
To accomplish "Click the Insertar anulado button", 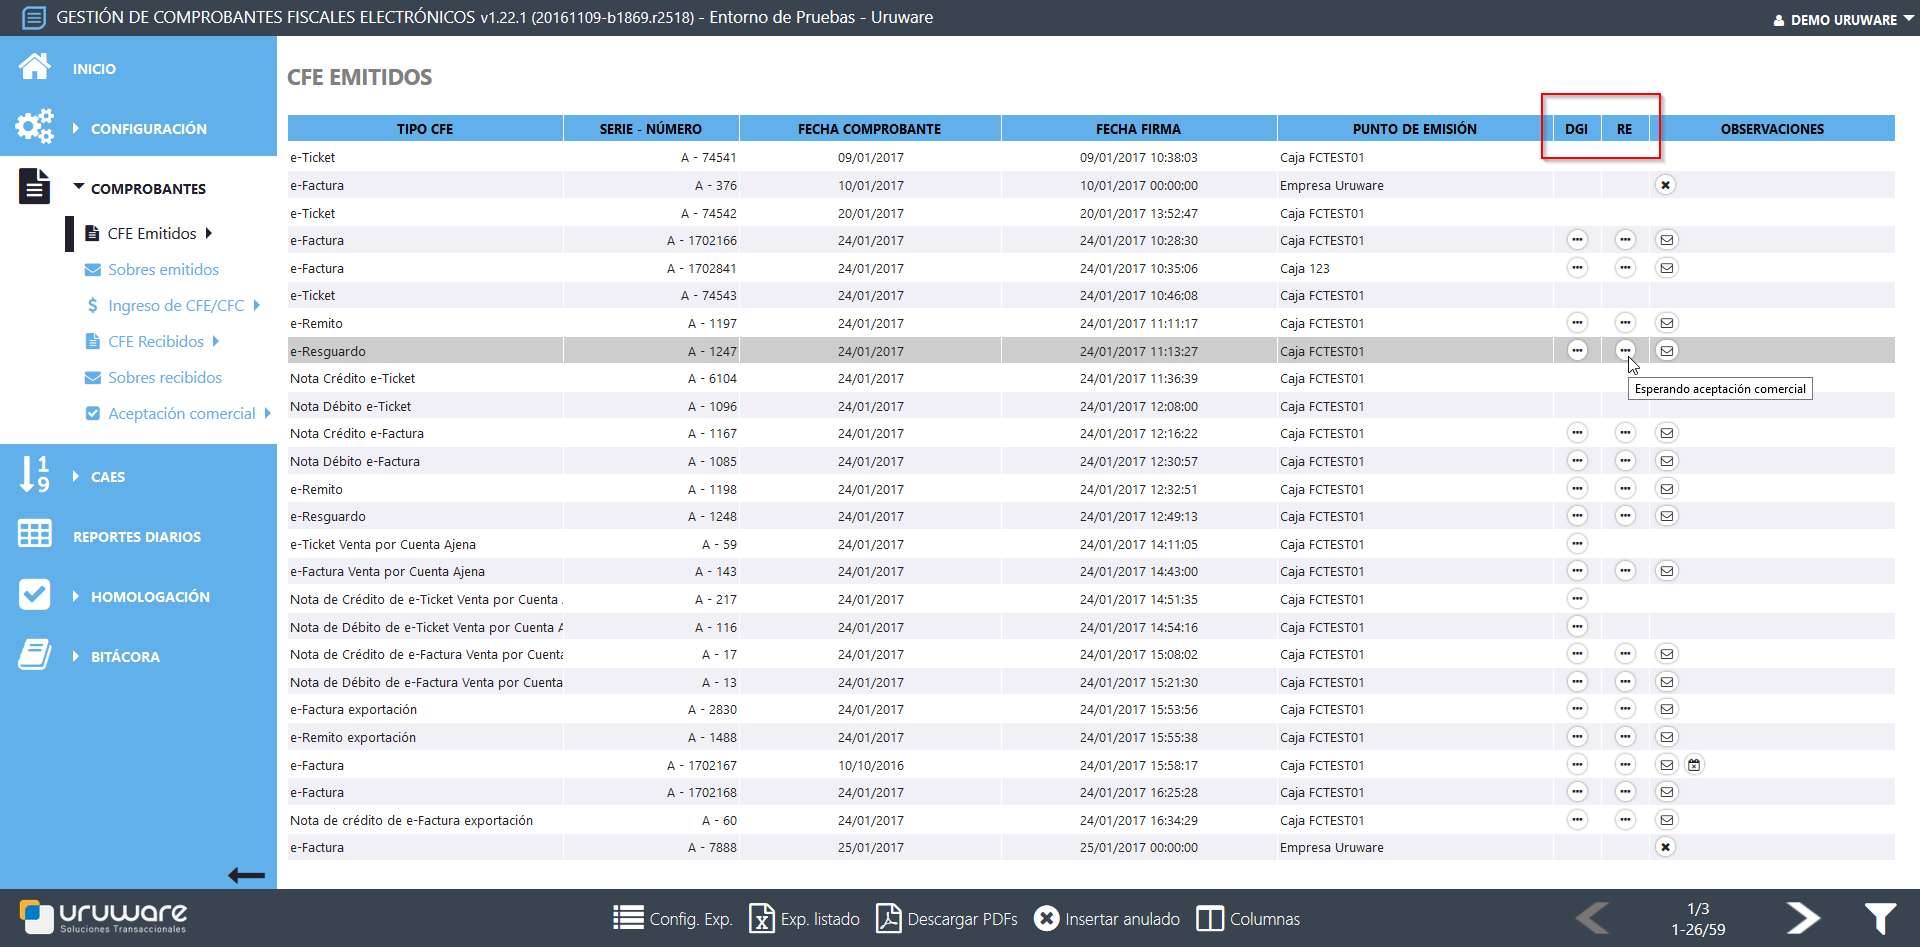I will coord(1107,919).
